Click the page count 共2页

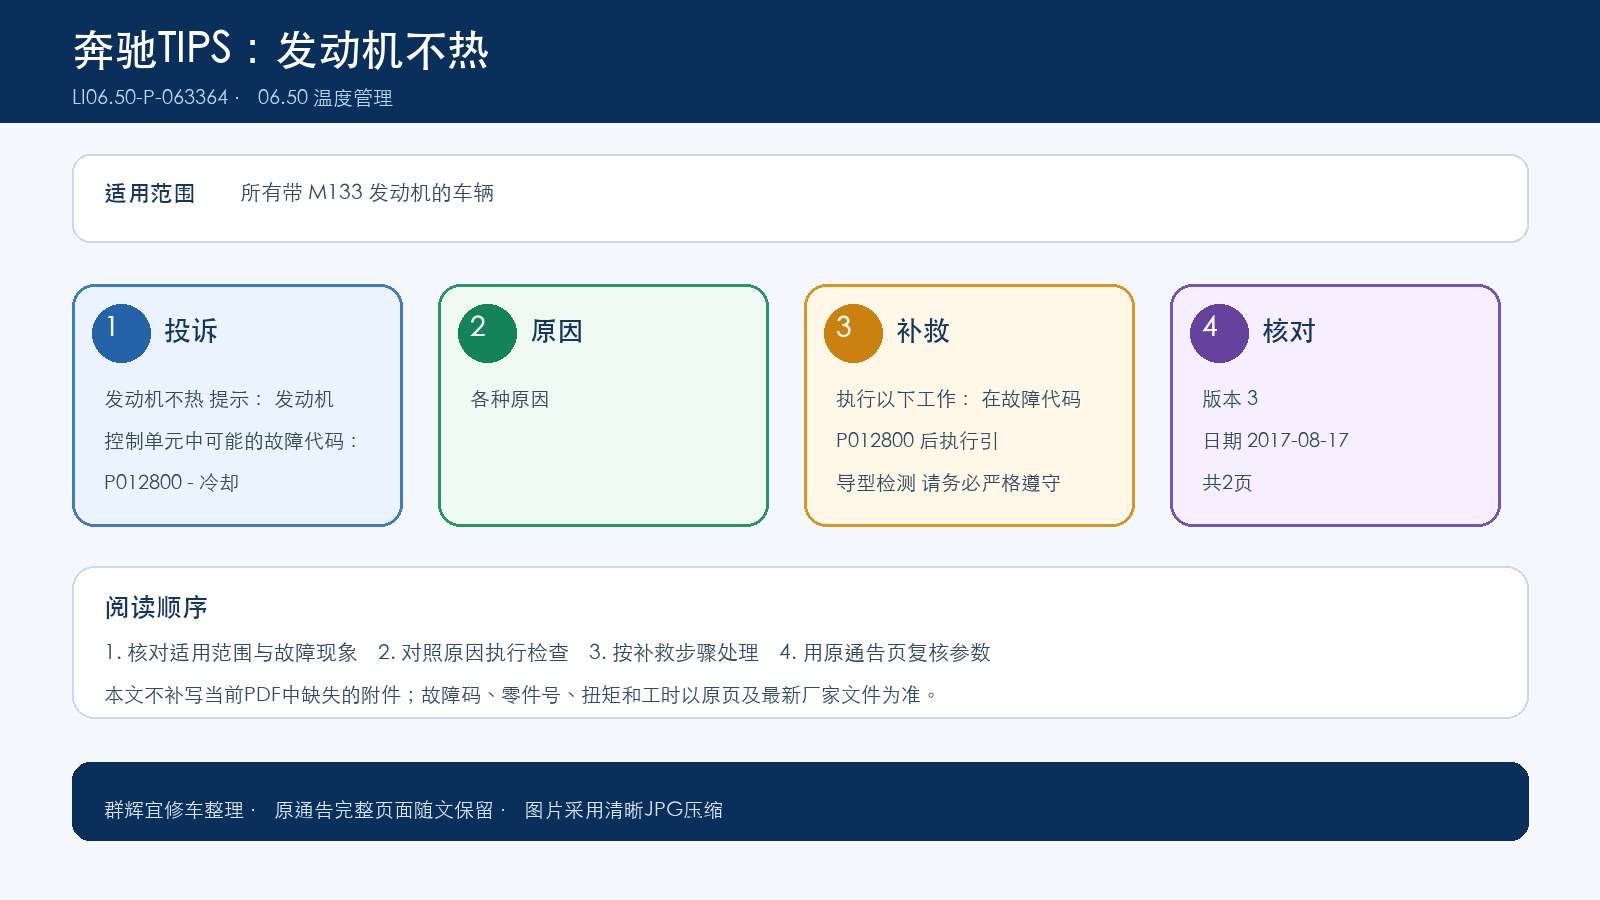1227,483
